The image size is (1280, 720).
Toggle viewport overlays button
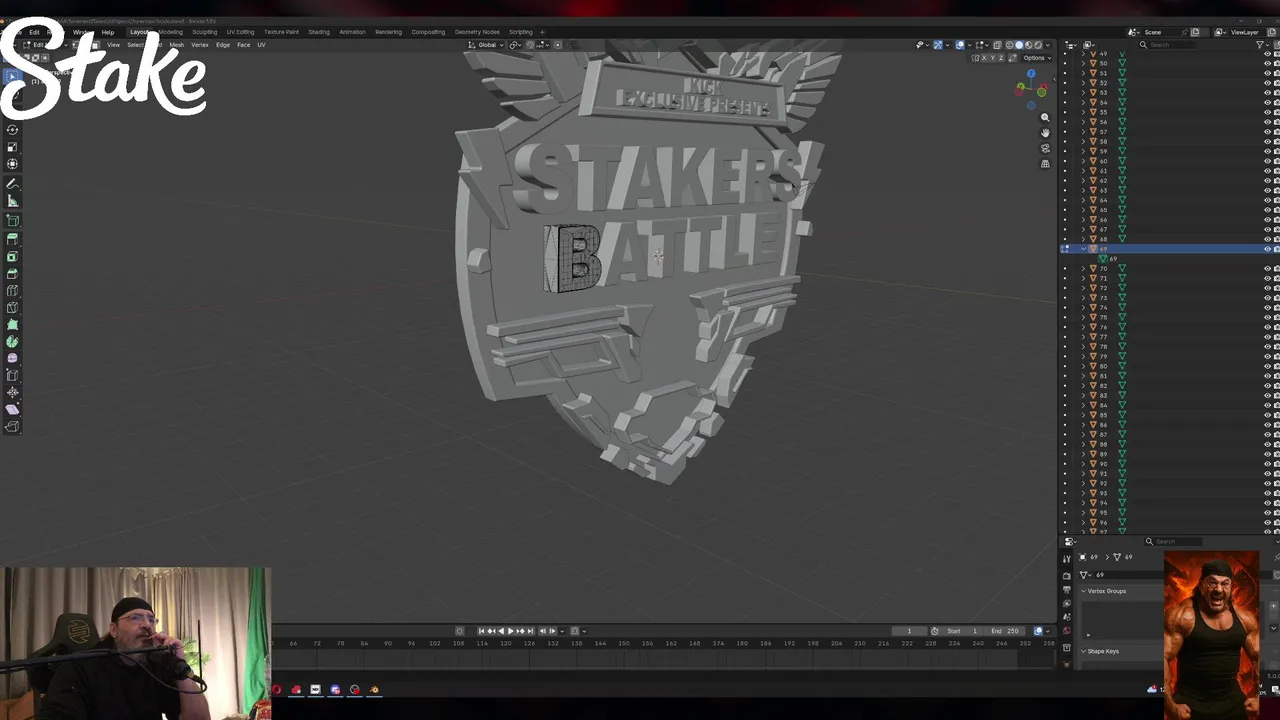point(961,45)
